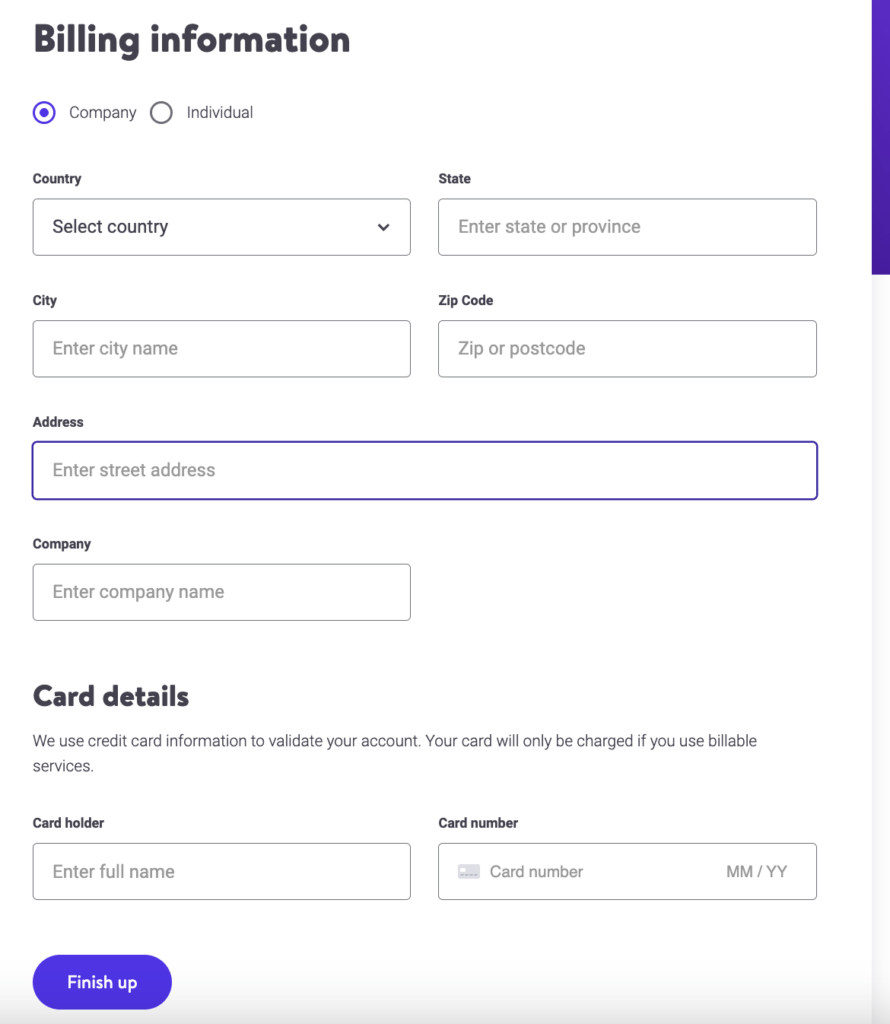The image size is (890, 1024).
Task: Click the credit card icon in Card number field
Action: pos(469,871)
